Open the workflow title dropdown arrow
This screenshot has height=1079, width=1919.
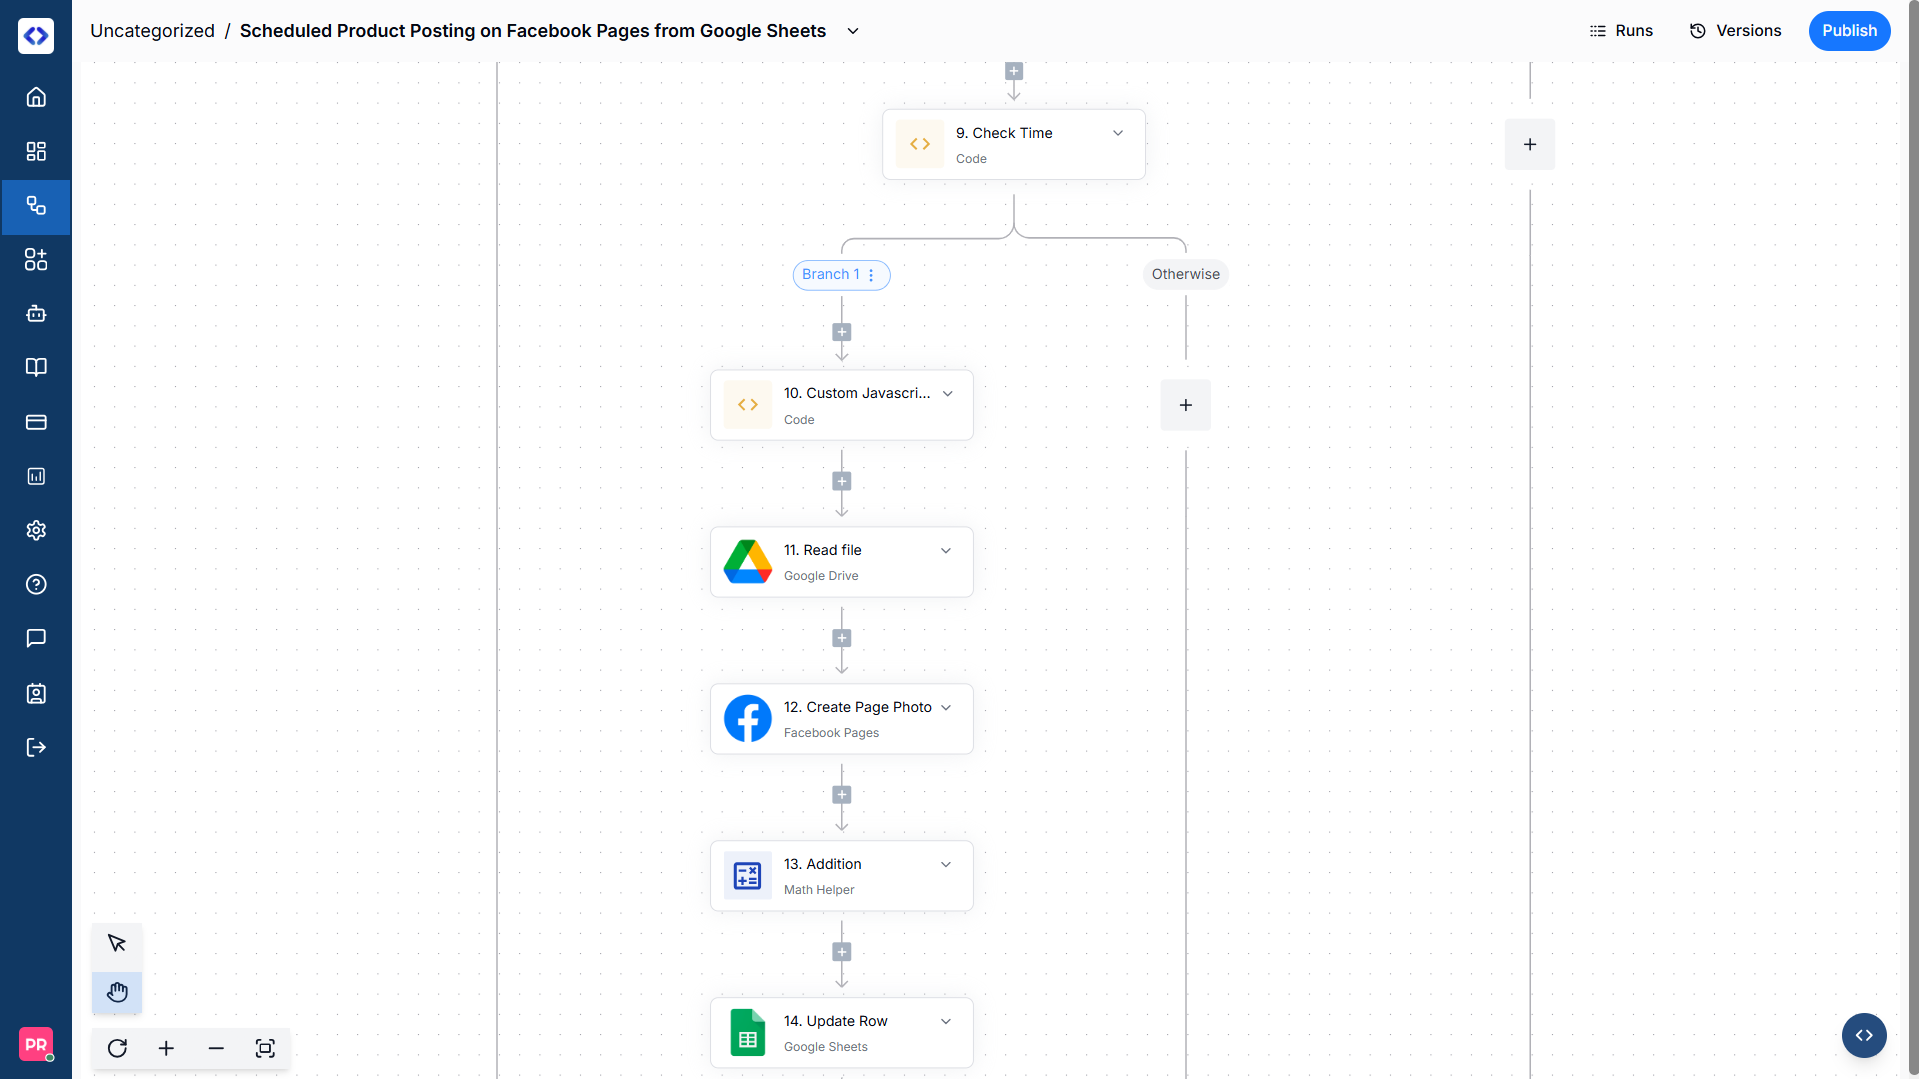[853, 31]
